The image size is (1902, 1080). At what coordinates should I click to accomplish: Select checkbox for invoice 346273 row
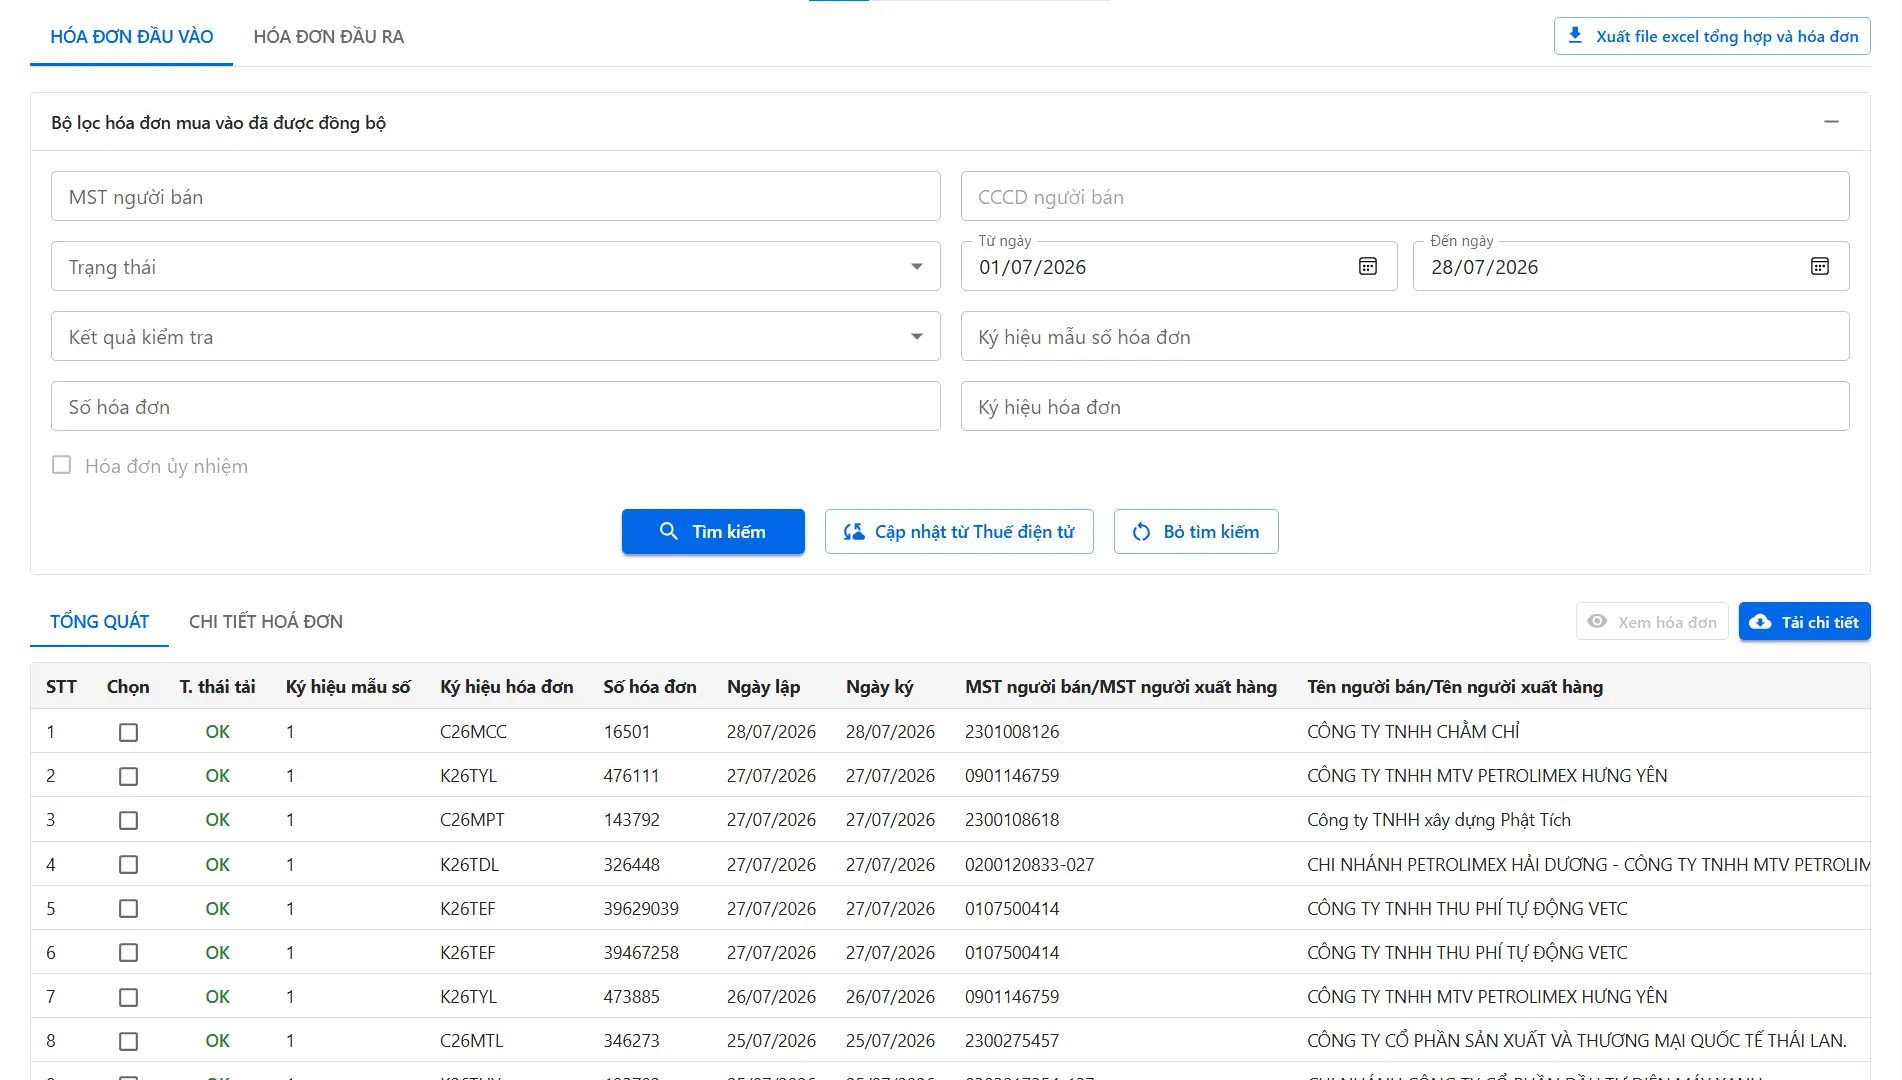tap(128, 1041)
